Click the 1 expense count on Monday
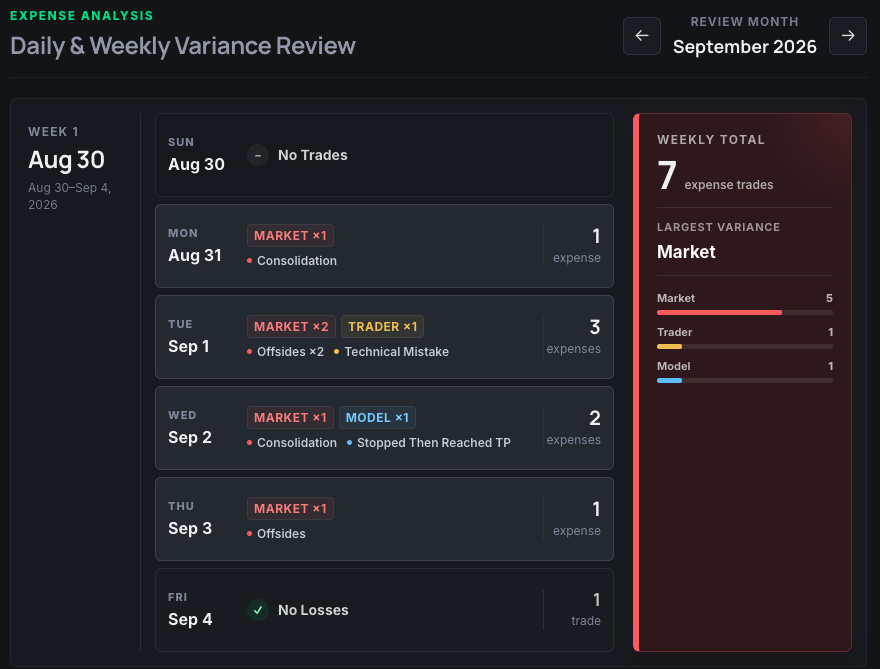Screen dimensions: 880x669 tap(577, 246)
